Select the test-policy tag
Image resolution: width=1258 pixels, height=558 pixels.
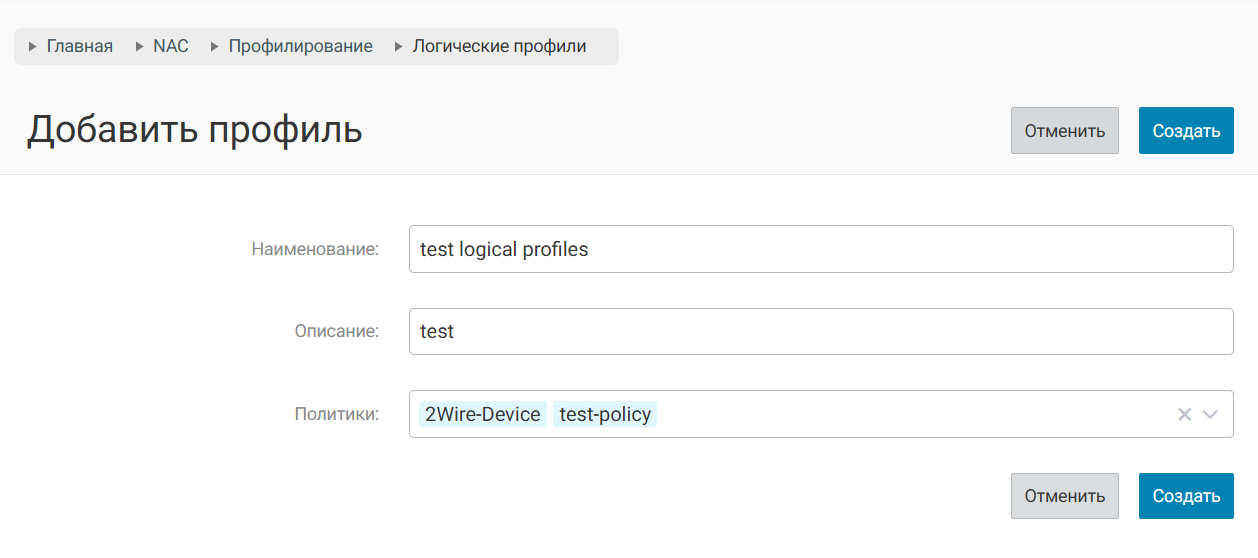(605, 414)
